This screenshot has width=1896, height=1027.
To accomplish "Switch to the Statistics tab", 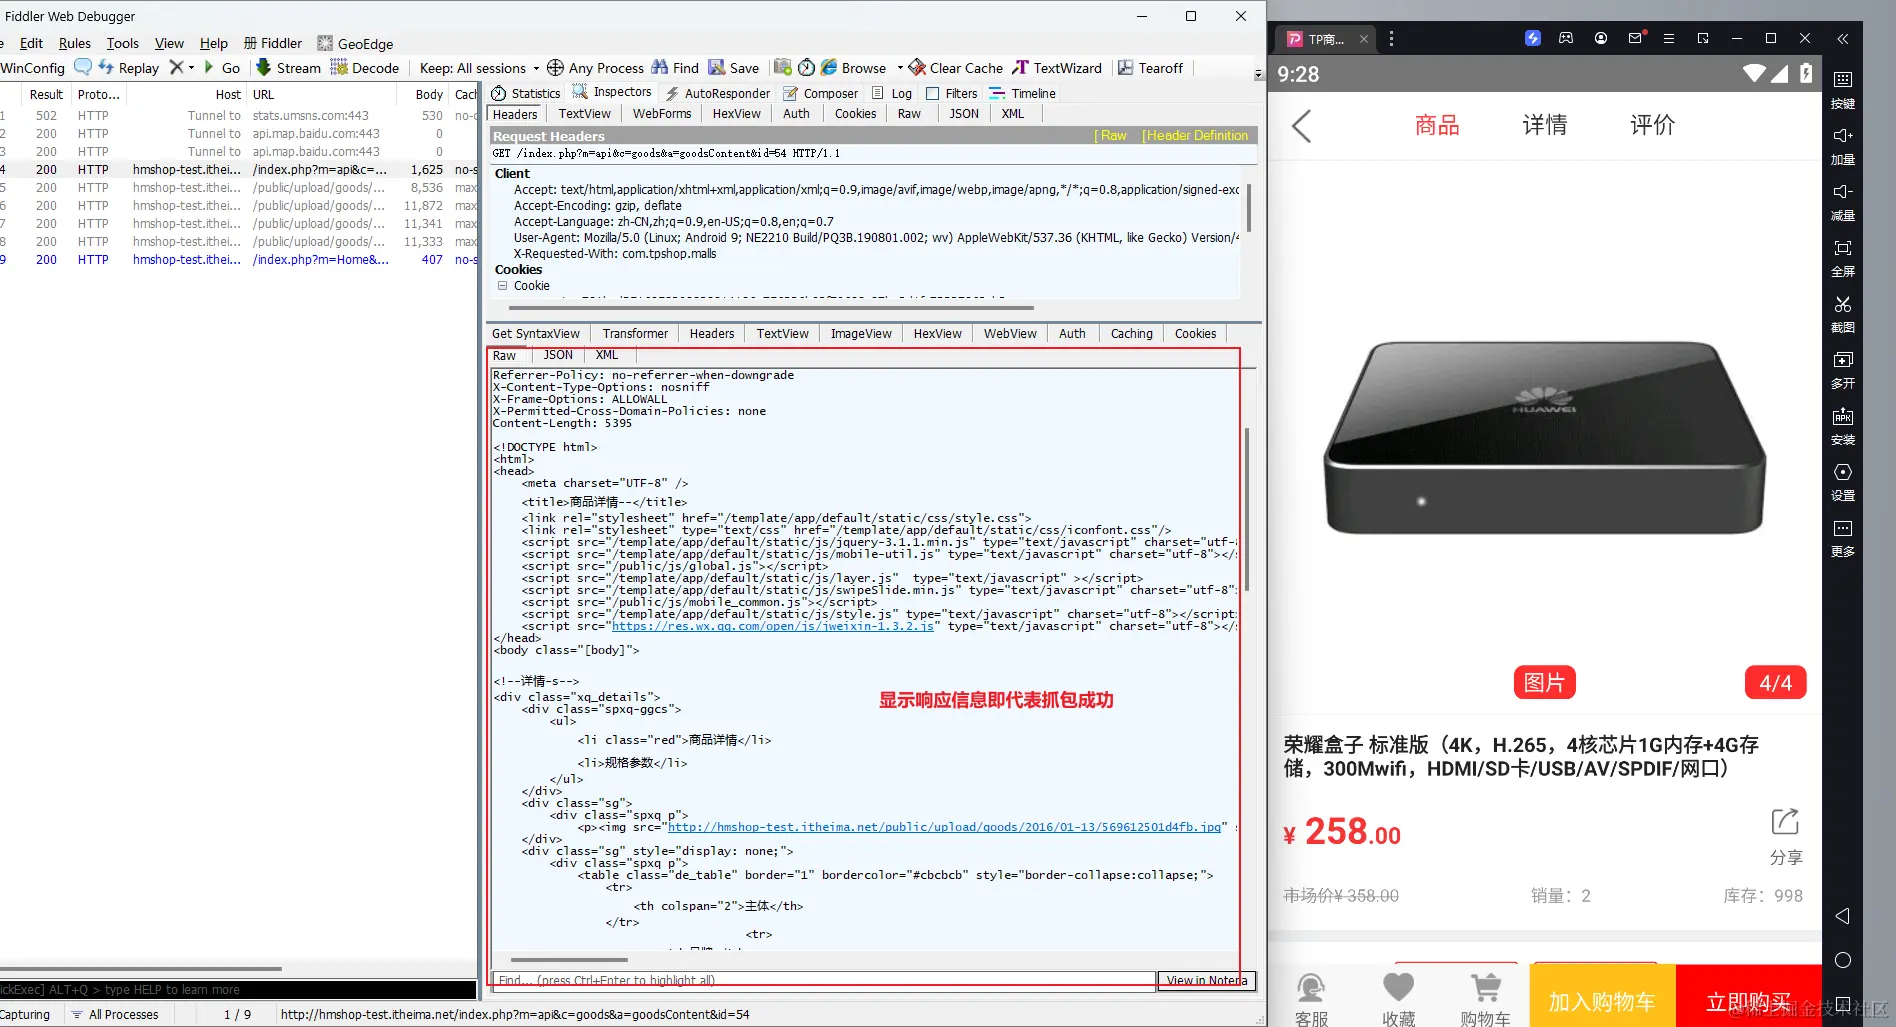I will pos(526,93).
